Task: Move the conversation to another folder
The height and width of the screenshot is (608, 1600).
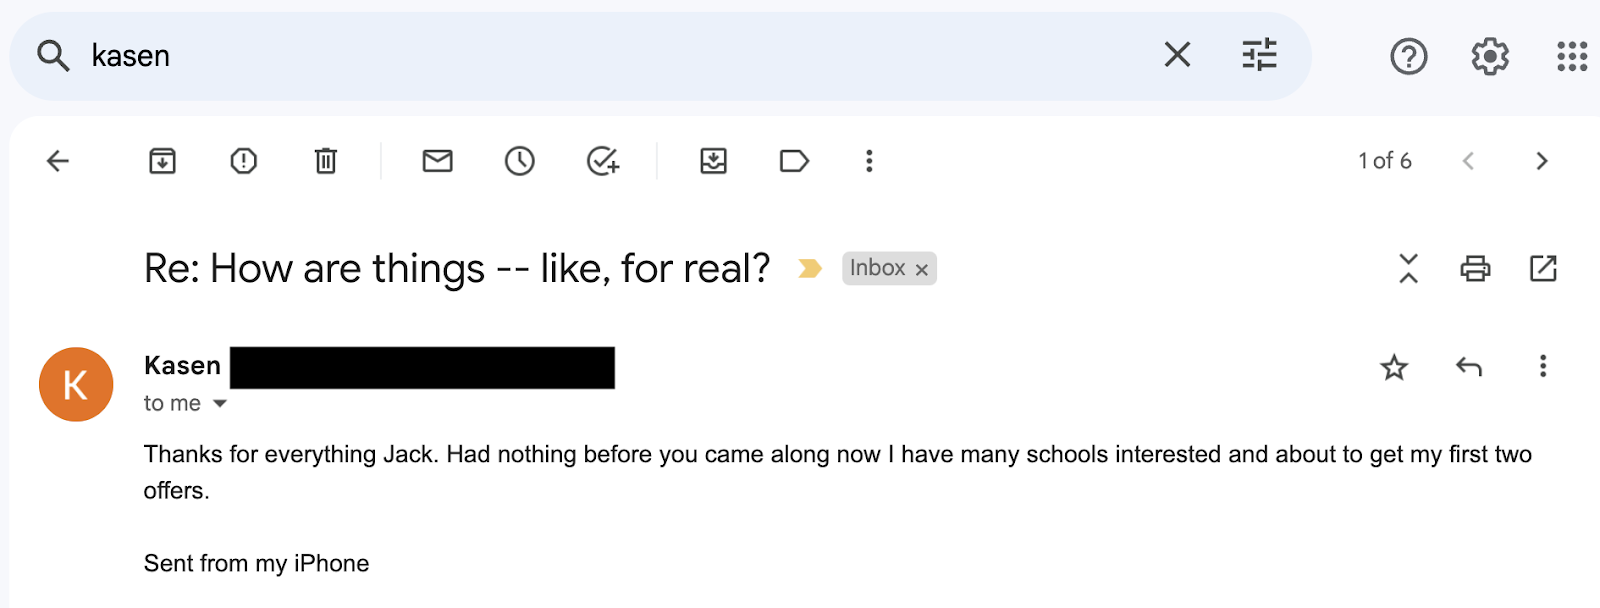Action: [713, 161]
